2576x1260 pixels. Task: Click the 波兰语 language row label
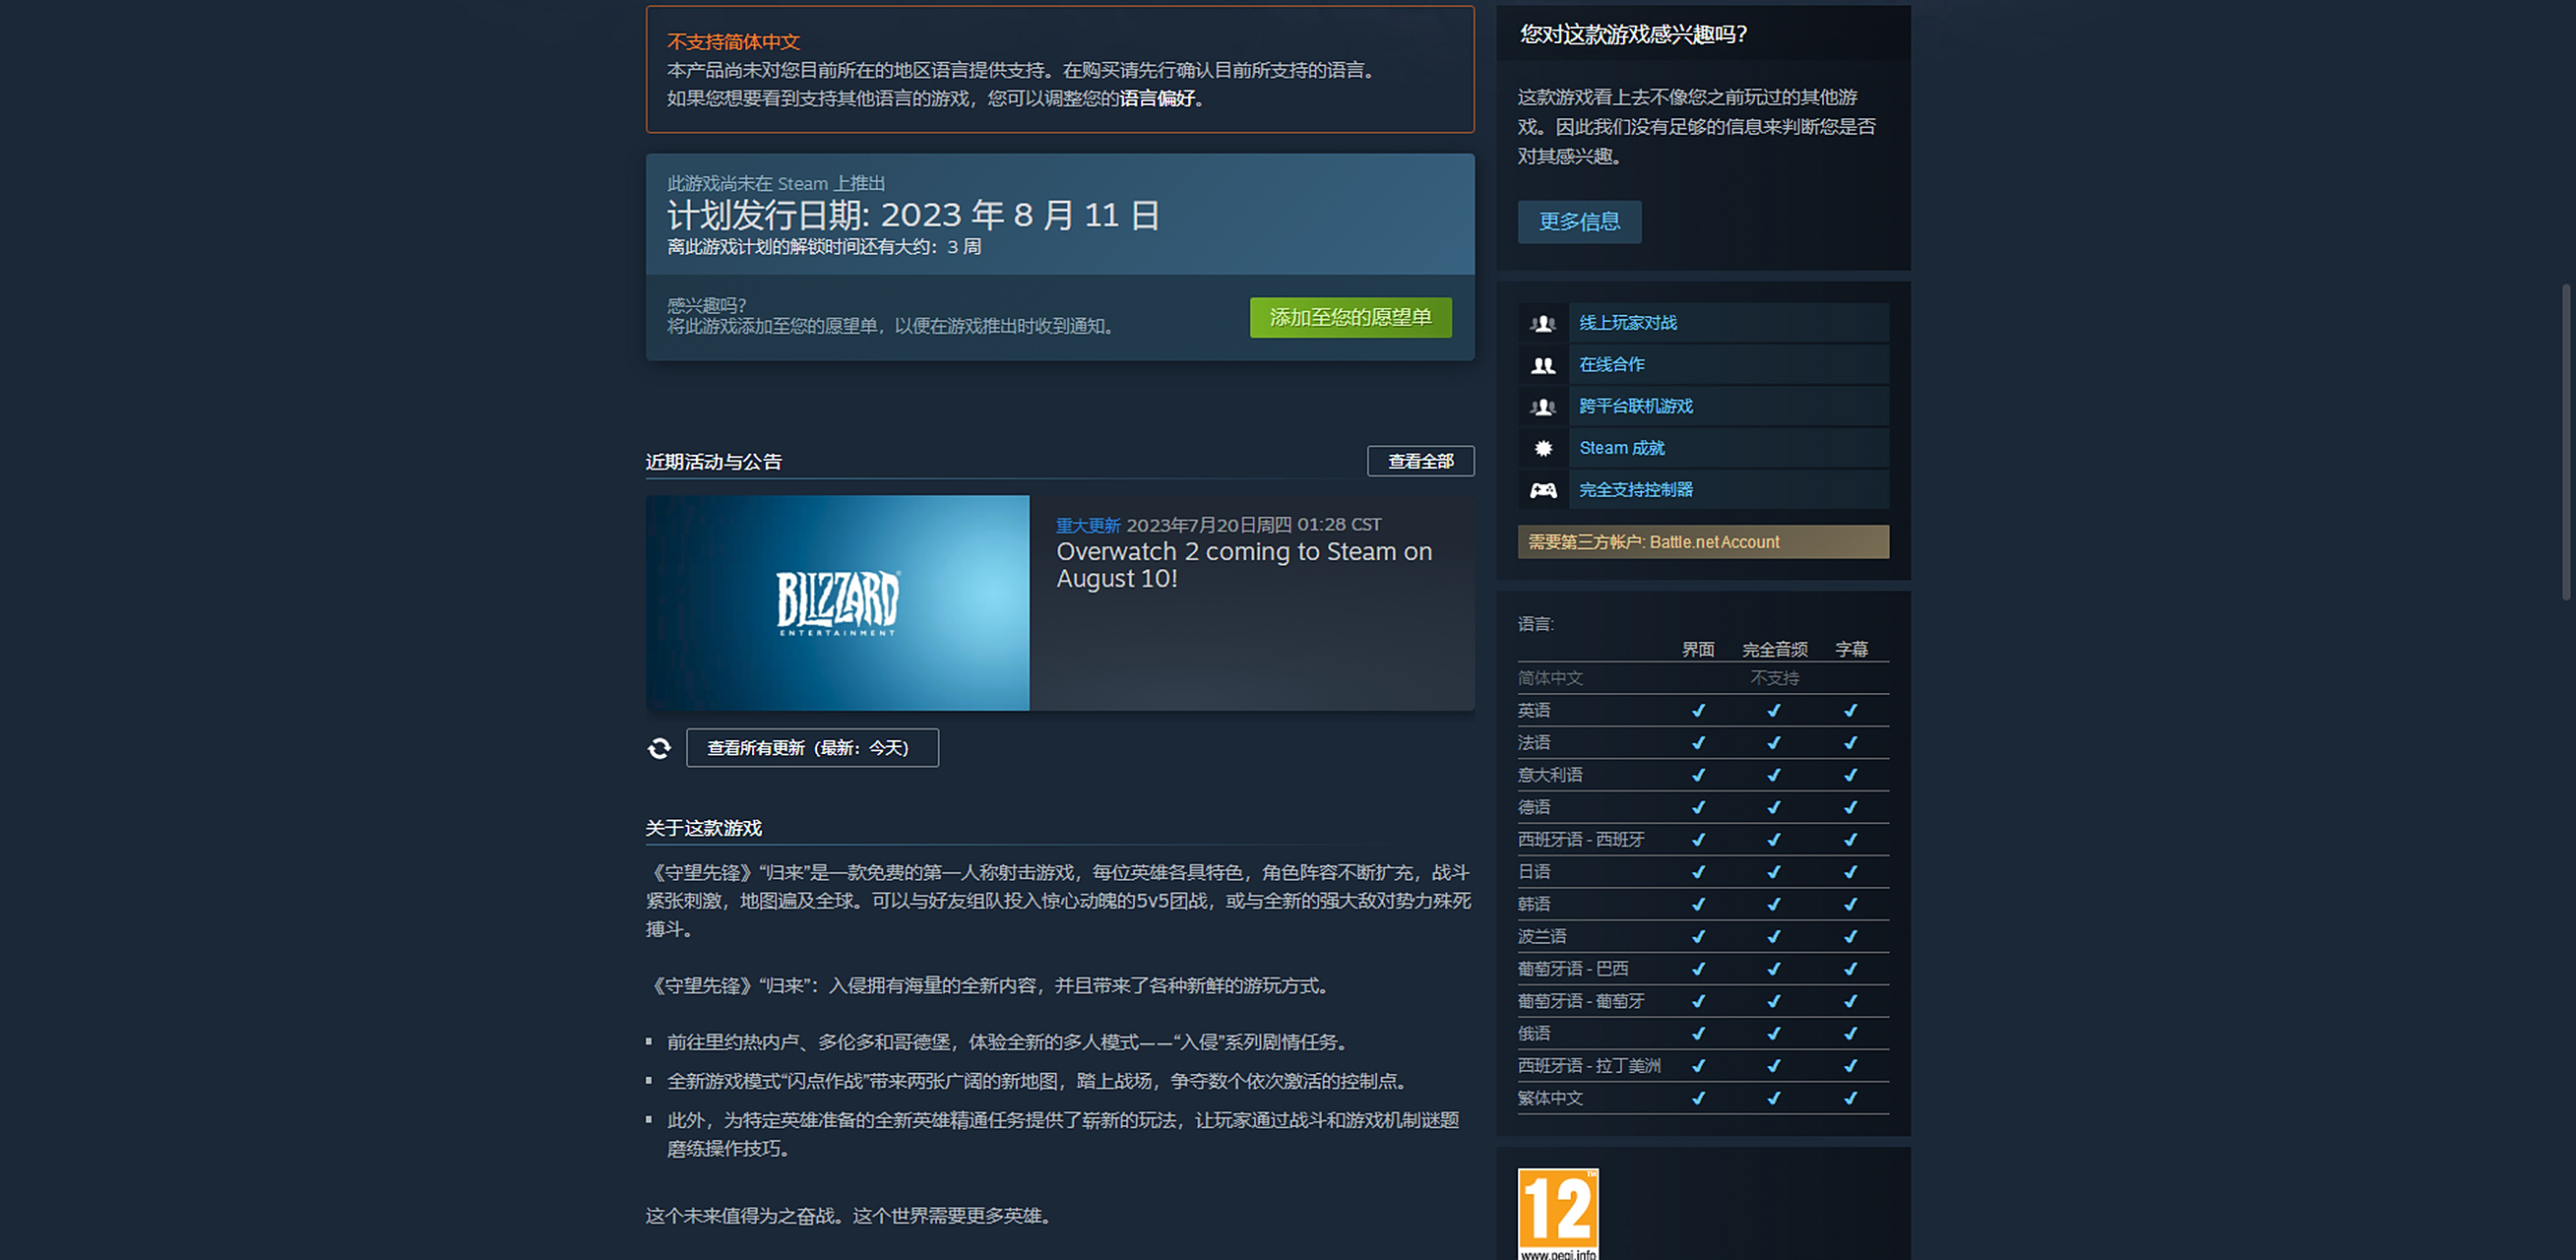point(1542,936)
